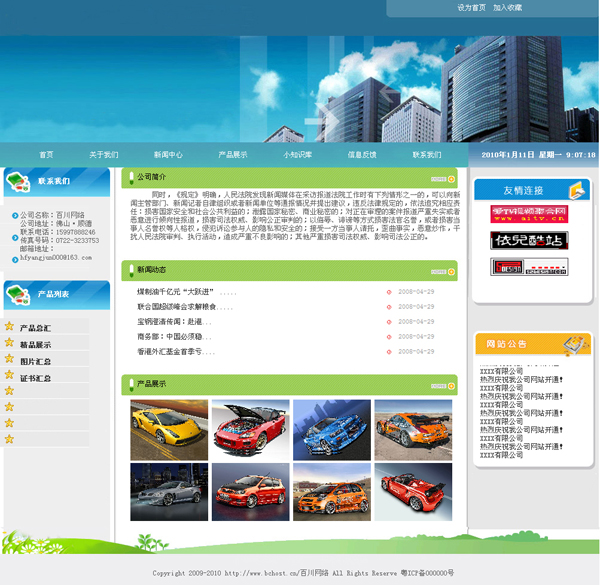The width and height of the screenshot is (600, 585).
Task: Click the red aitv.cn link banner
Action: coord(529,214)
